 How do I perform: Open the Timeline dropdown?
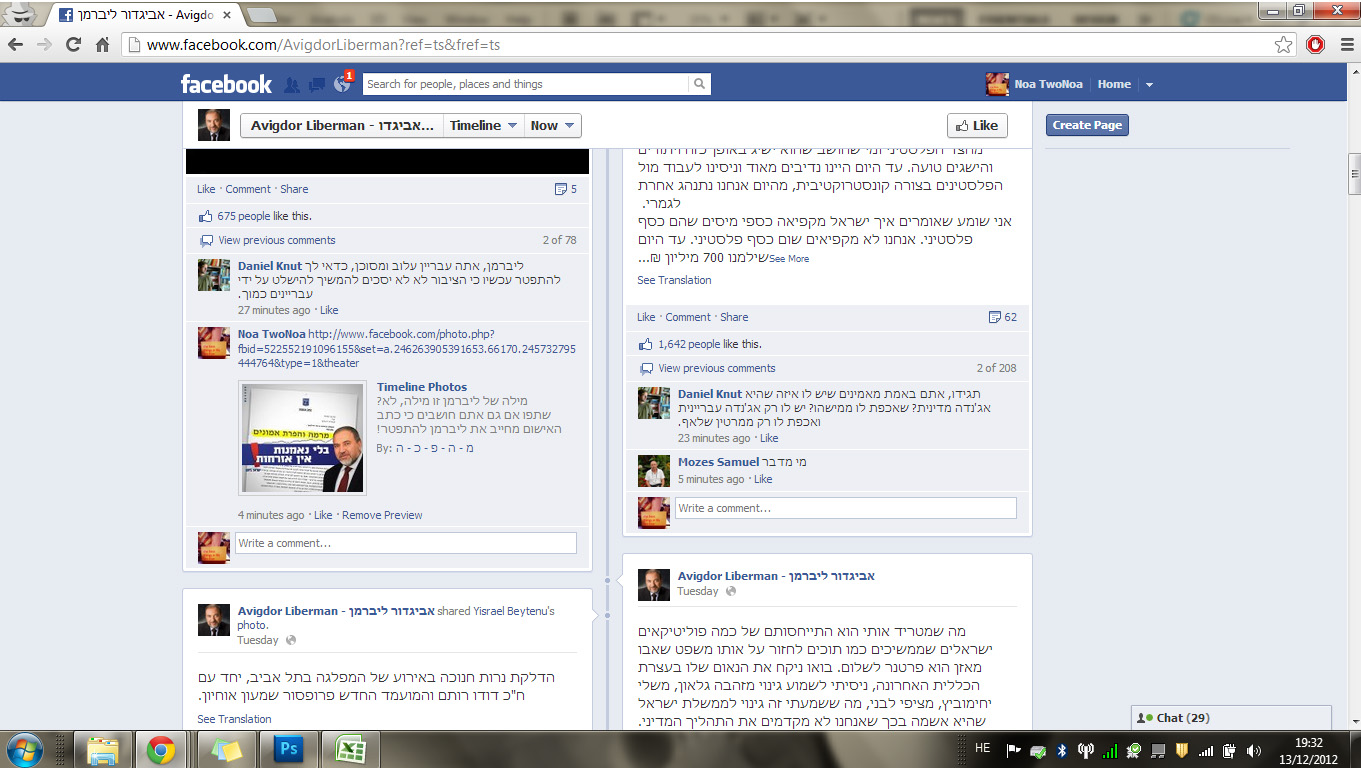[484, 126]
